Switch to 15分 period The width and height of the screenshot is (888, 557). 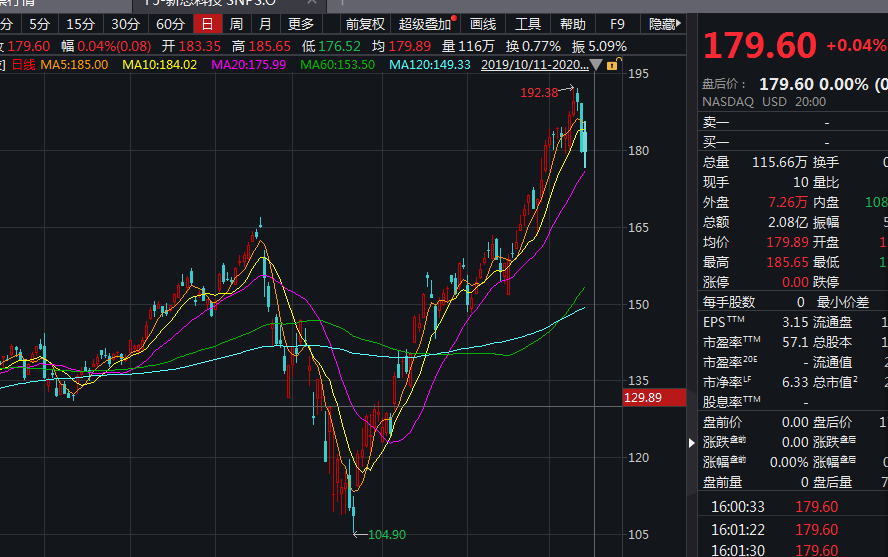[80, 24]
